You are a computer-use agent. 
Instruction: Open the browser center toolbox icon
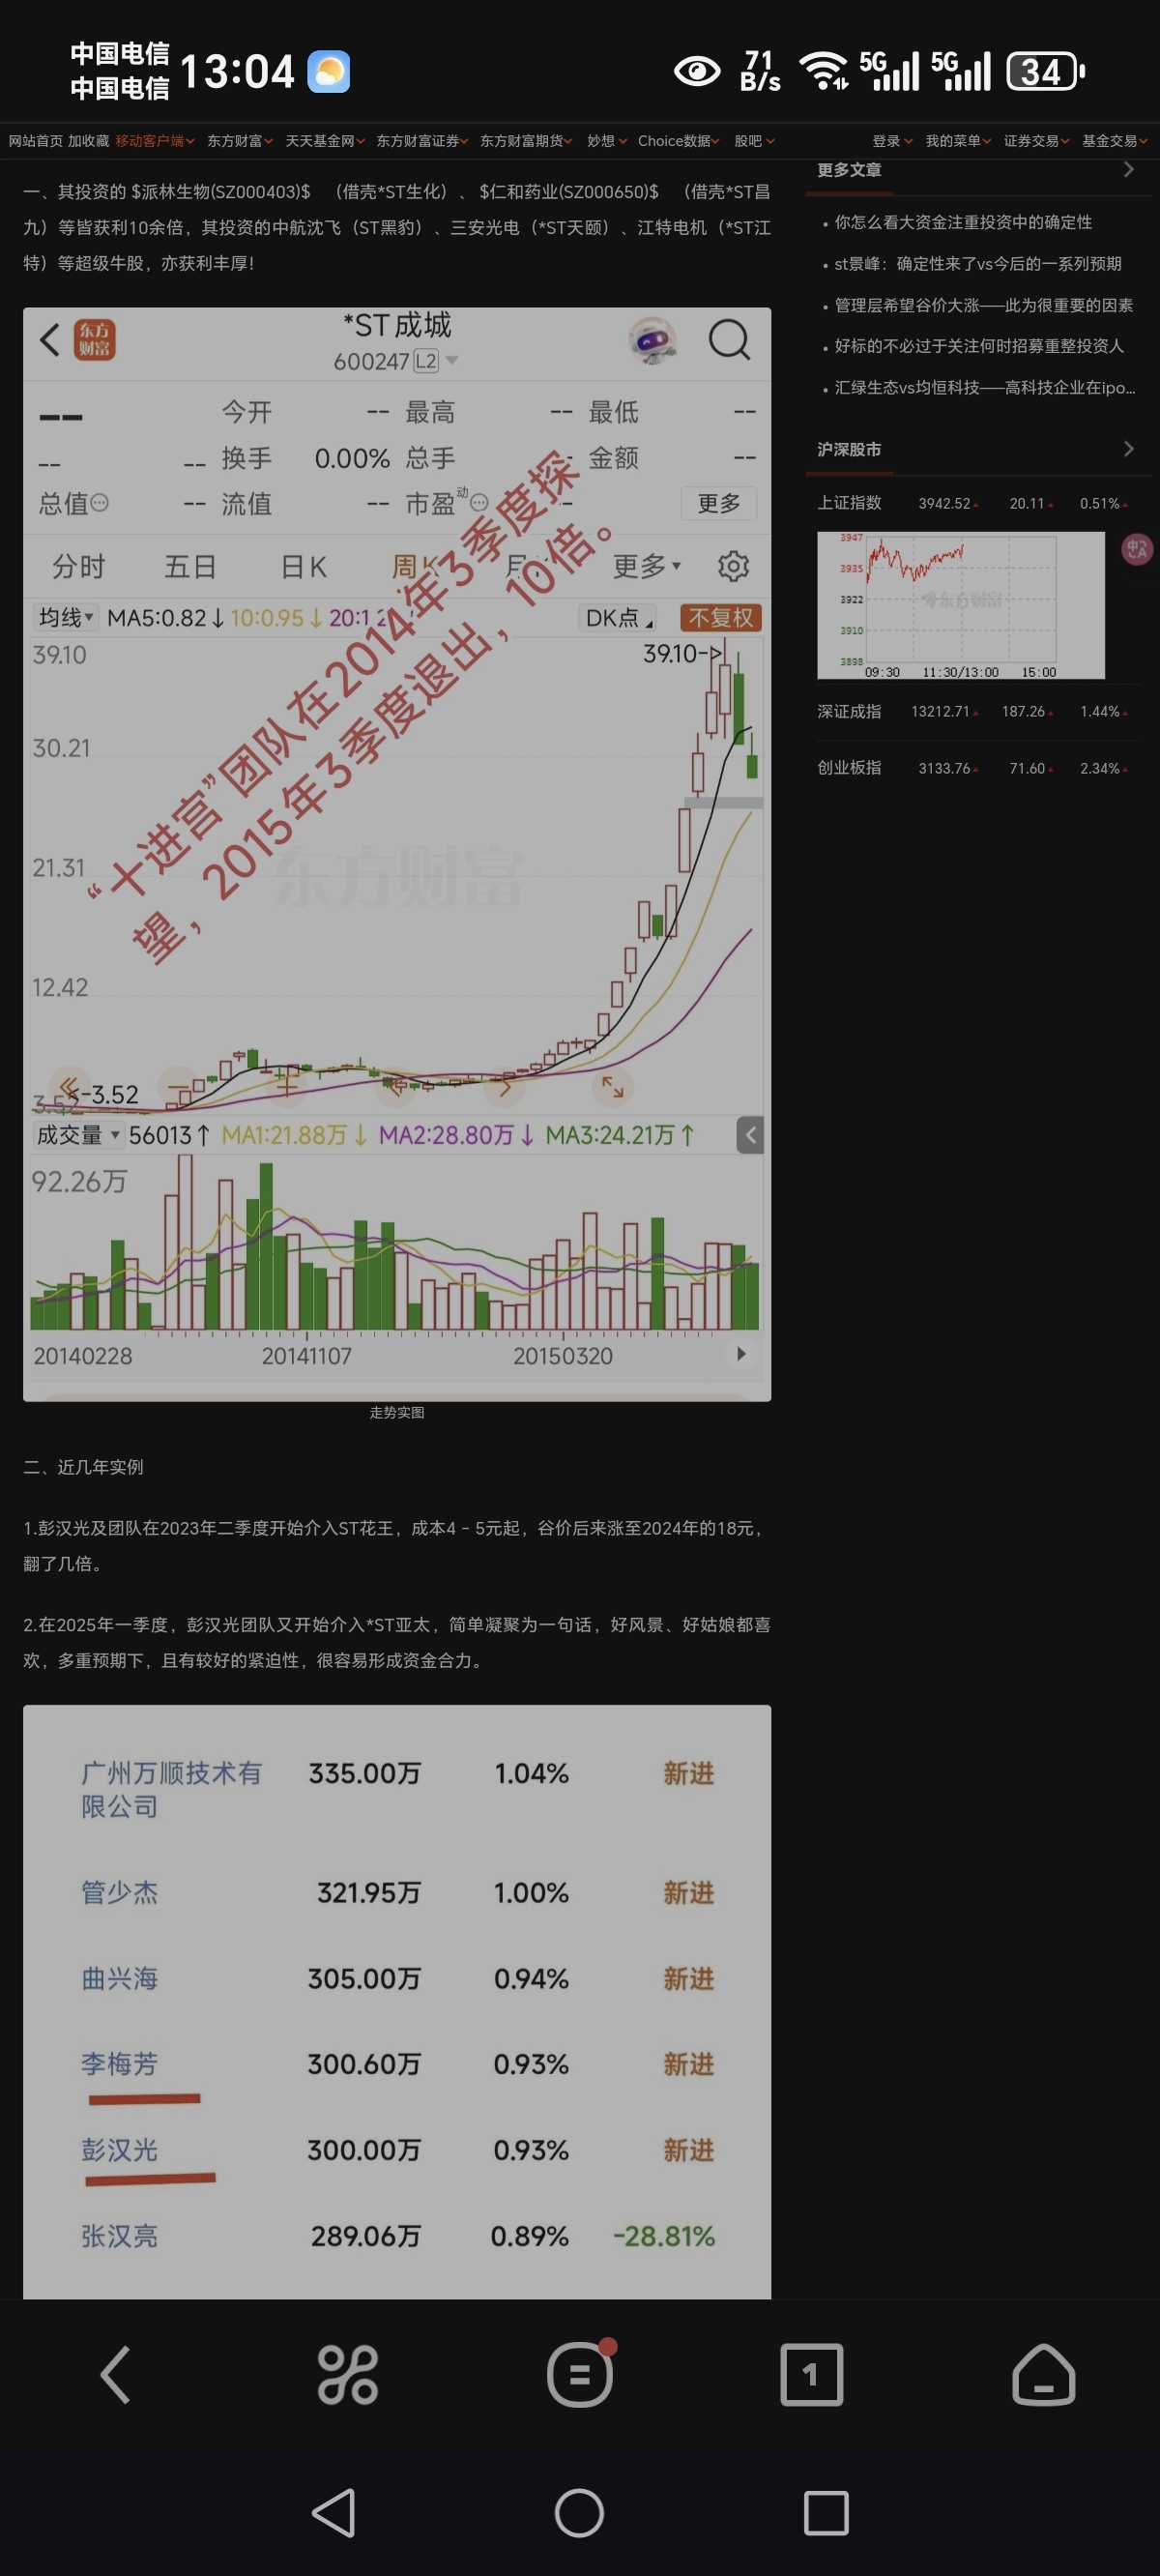click(580, 2374)
